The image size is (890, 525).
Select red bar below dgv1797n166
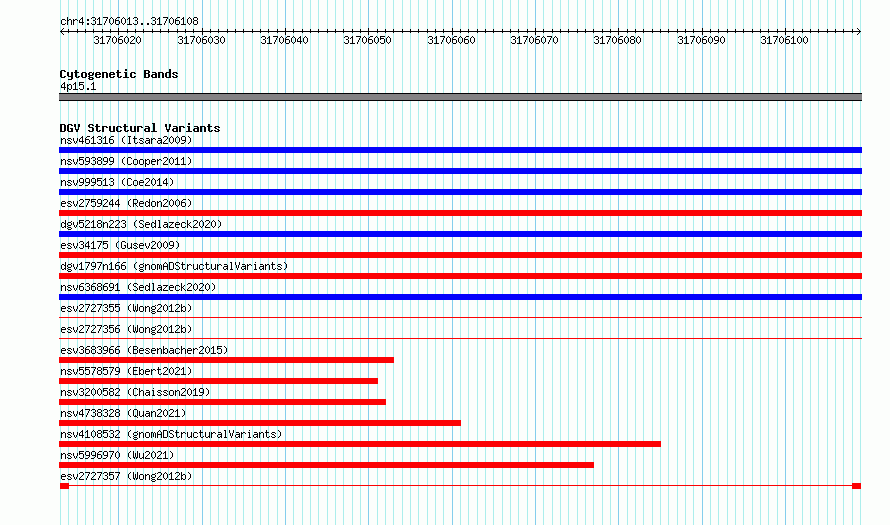(x=460, y=276)
